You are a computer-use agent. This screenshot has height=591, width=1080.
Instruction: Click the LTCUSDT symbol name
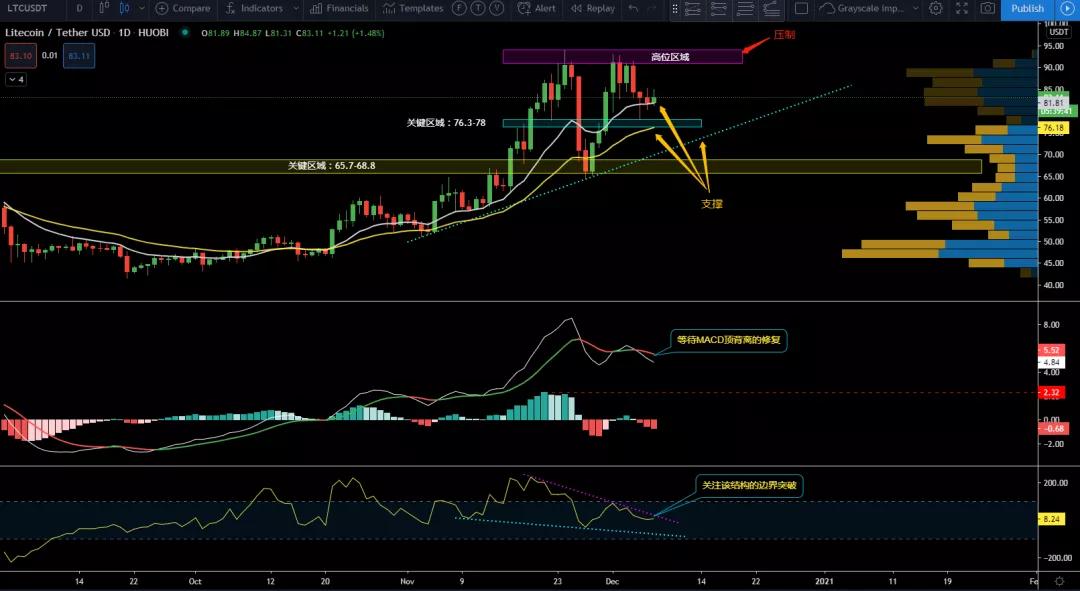(25, 8)
